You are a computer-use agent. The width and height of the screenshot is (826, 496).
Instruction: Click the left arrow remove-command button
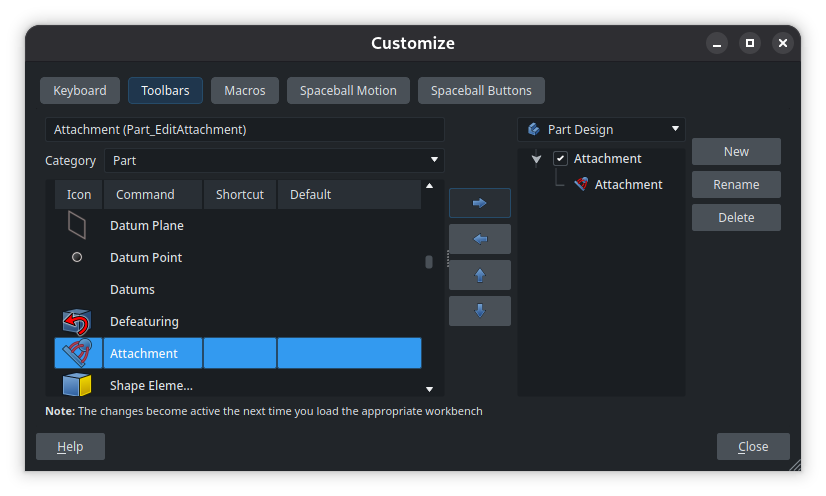[x=480, y=239]
